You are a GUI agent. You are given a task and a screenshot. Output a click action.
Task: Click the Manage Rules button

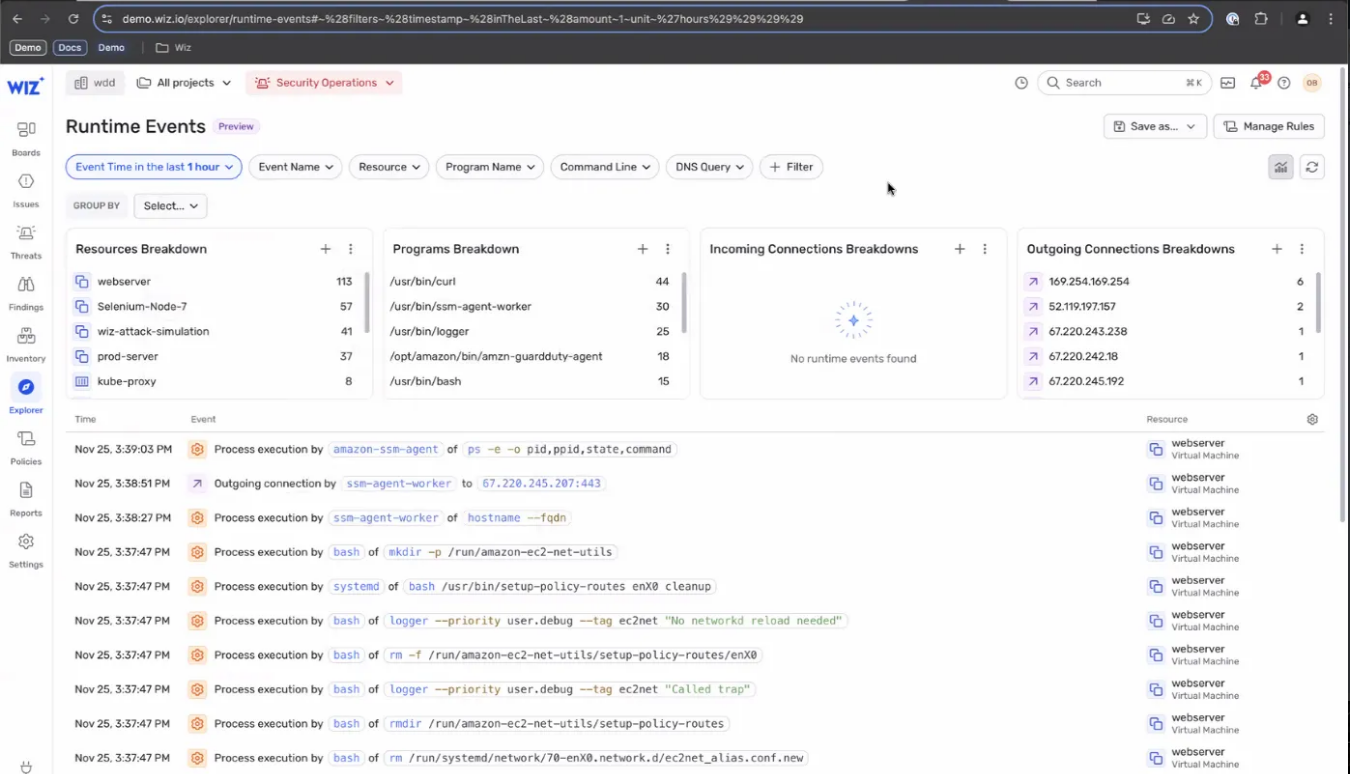click(1268, 126)
